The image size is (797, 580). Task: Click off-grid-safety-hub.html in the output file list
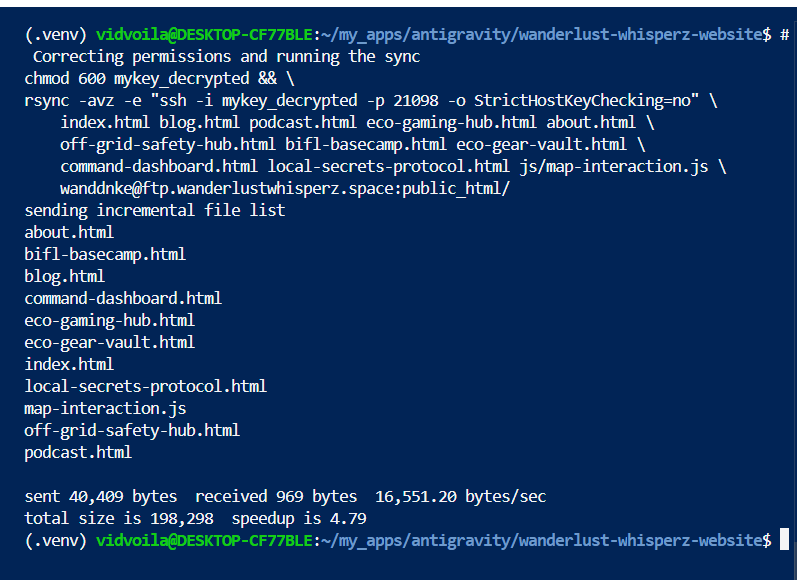[x=132, y=431]
